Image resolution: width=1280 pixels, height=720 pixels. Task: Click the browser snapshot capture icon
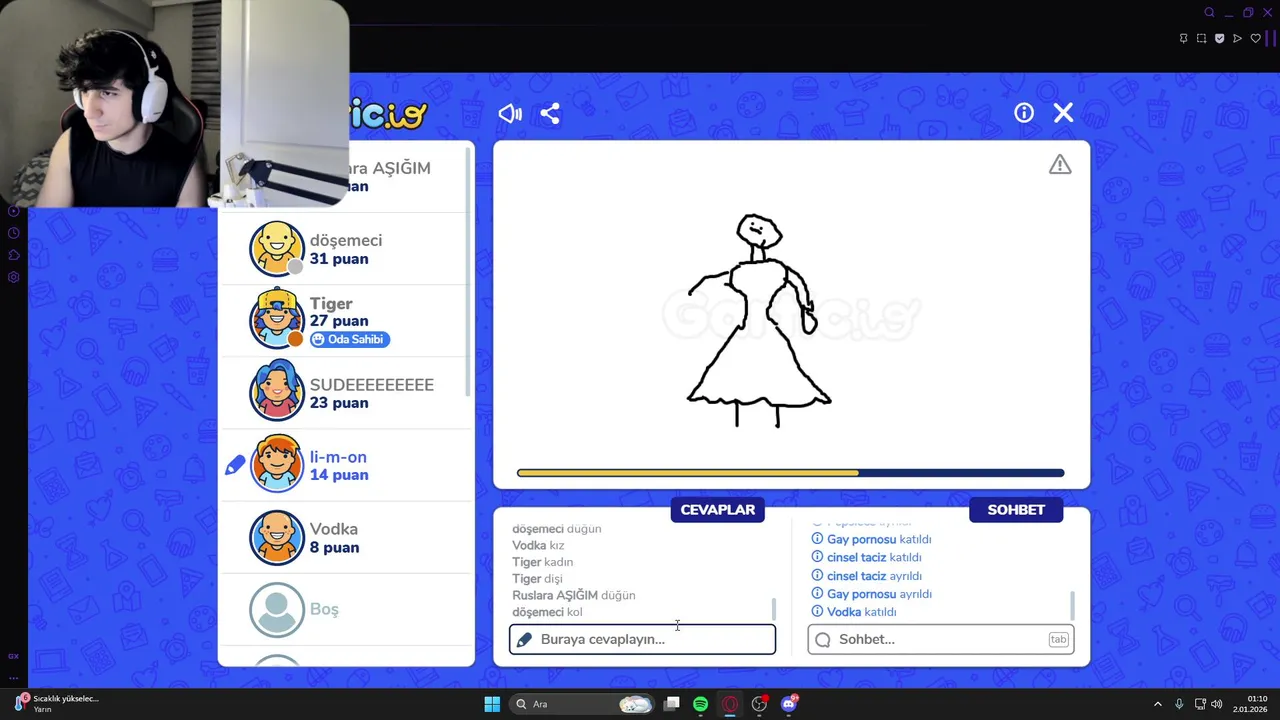click(x=1201, y=39)
